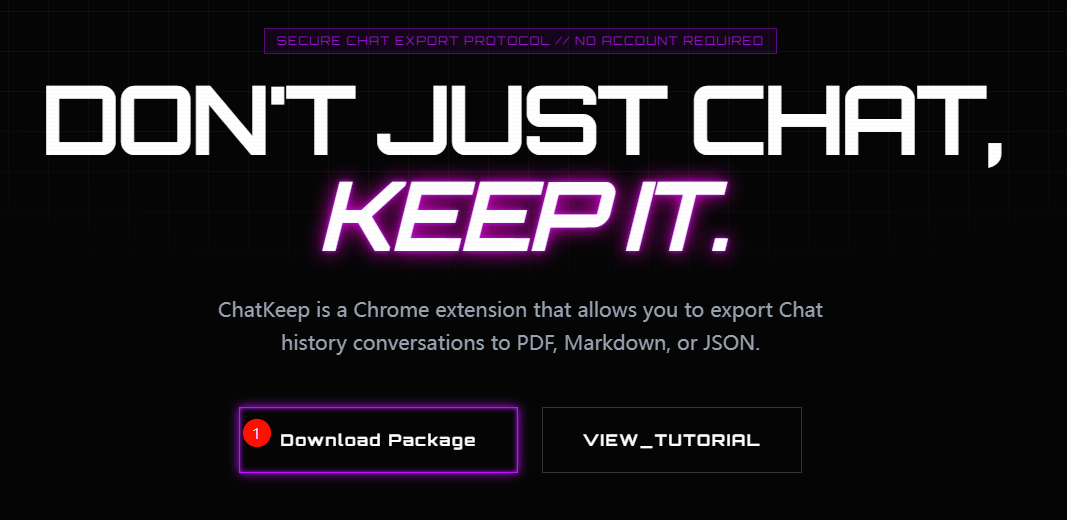
Task: Click the SECURE CHAT EXPORT PROTOCOL label
Action: pyautogui.click(x=412, y=41)
